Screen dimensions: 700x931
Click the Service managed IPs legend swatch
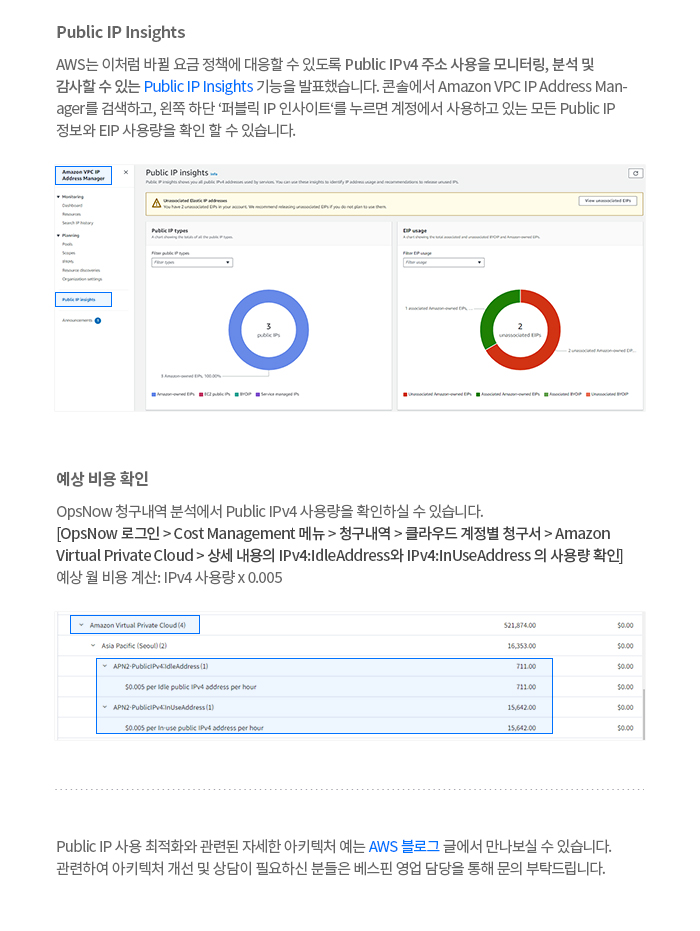[x=258, y=394]
